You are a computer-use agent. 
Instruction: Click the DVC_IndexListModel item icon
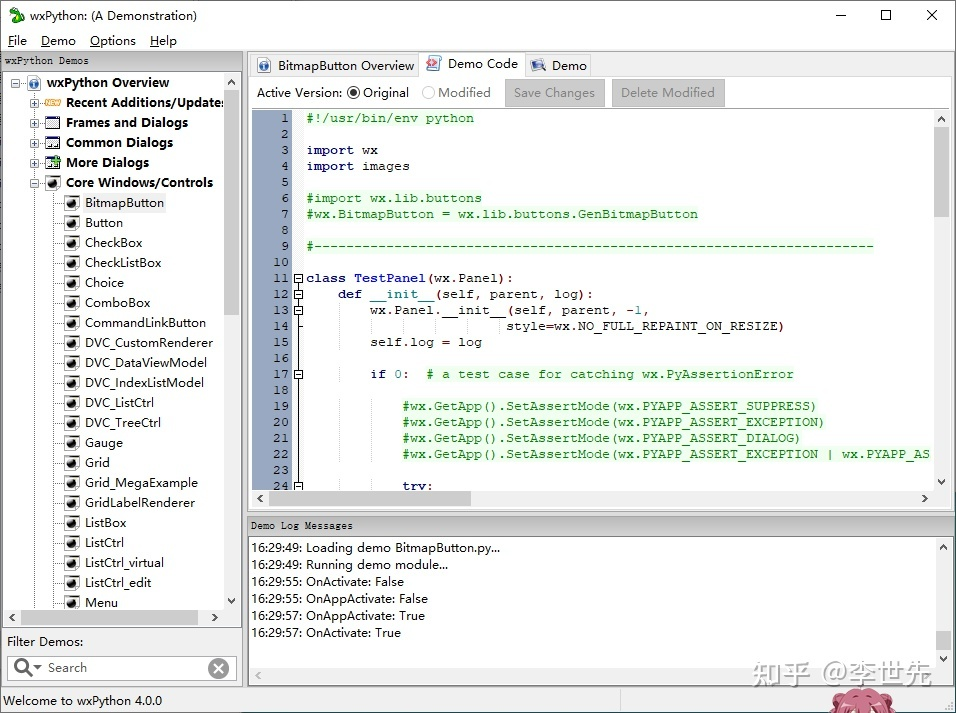tap(72, 382)
